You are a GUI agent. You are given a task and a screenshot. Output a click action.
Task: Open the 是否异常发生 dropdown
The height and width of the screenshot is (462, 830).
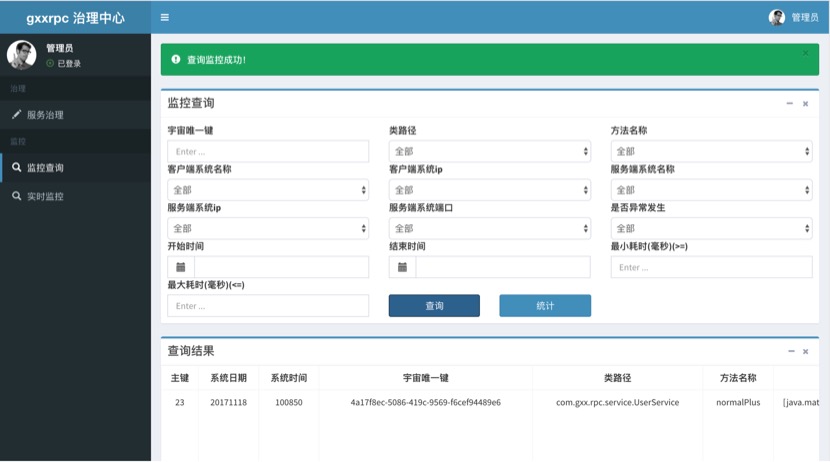pyautogui.click(x=711, y=229)
